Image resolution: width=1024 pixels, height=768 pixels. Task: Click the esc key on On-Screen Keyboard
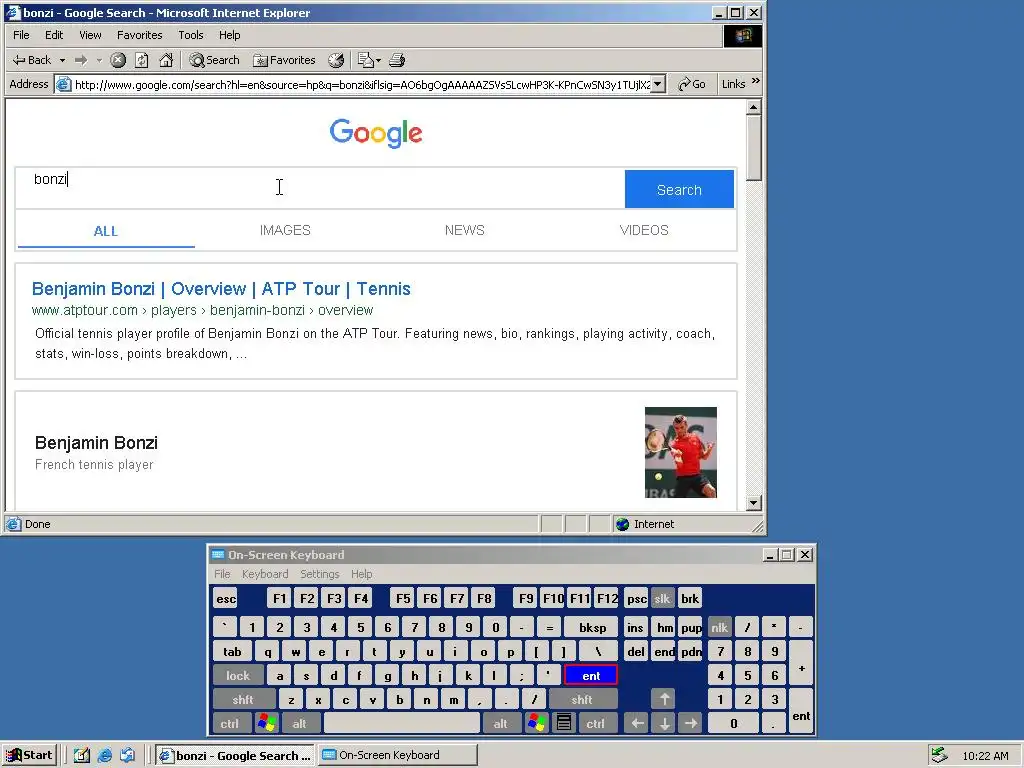click(226, 599)
